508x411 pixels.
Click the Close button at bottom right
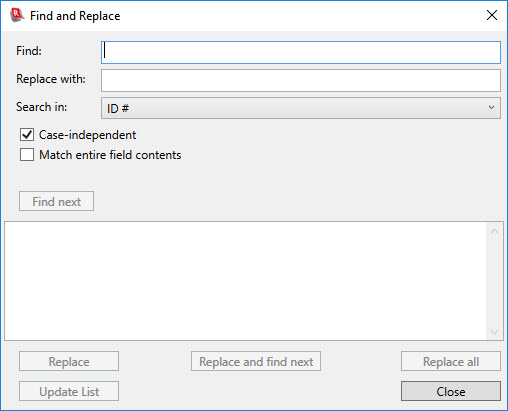click(x=451, y=391)
